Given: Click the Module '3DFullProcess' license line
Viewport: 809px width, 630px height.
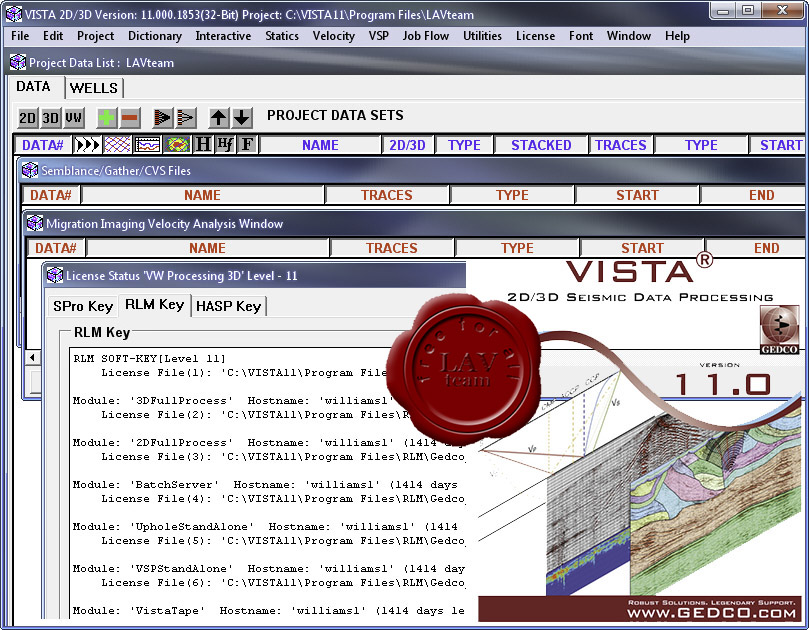Looking at the screenshot, I should tap(233, 400).
